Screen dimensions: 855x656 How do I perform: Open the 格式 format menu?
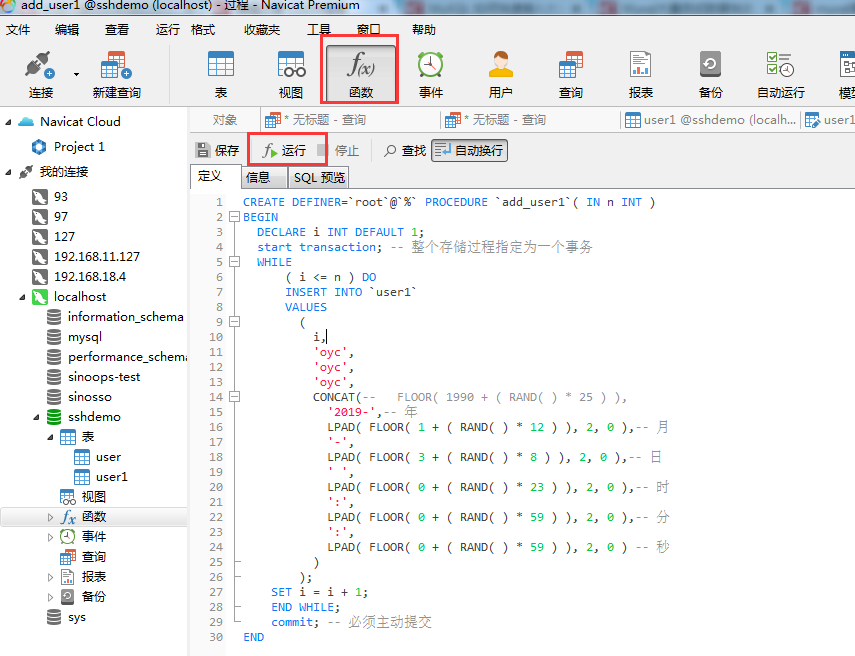[203, 29]
